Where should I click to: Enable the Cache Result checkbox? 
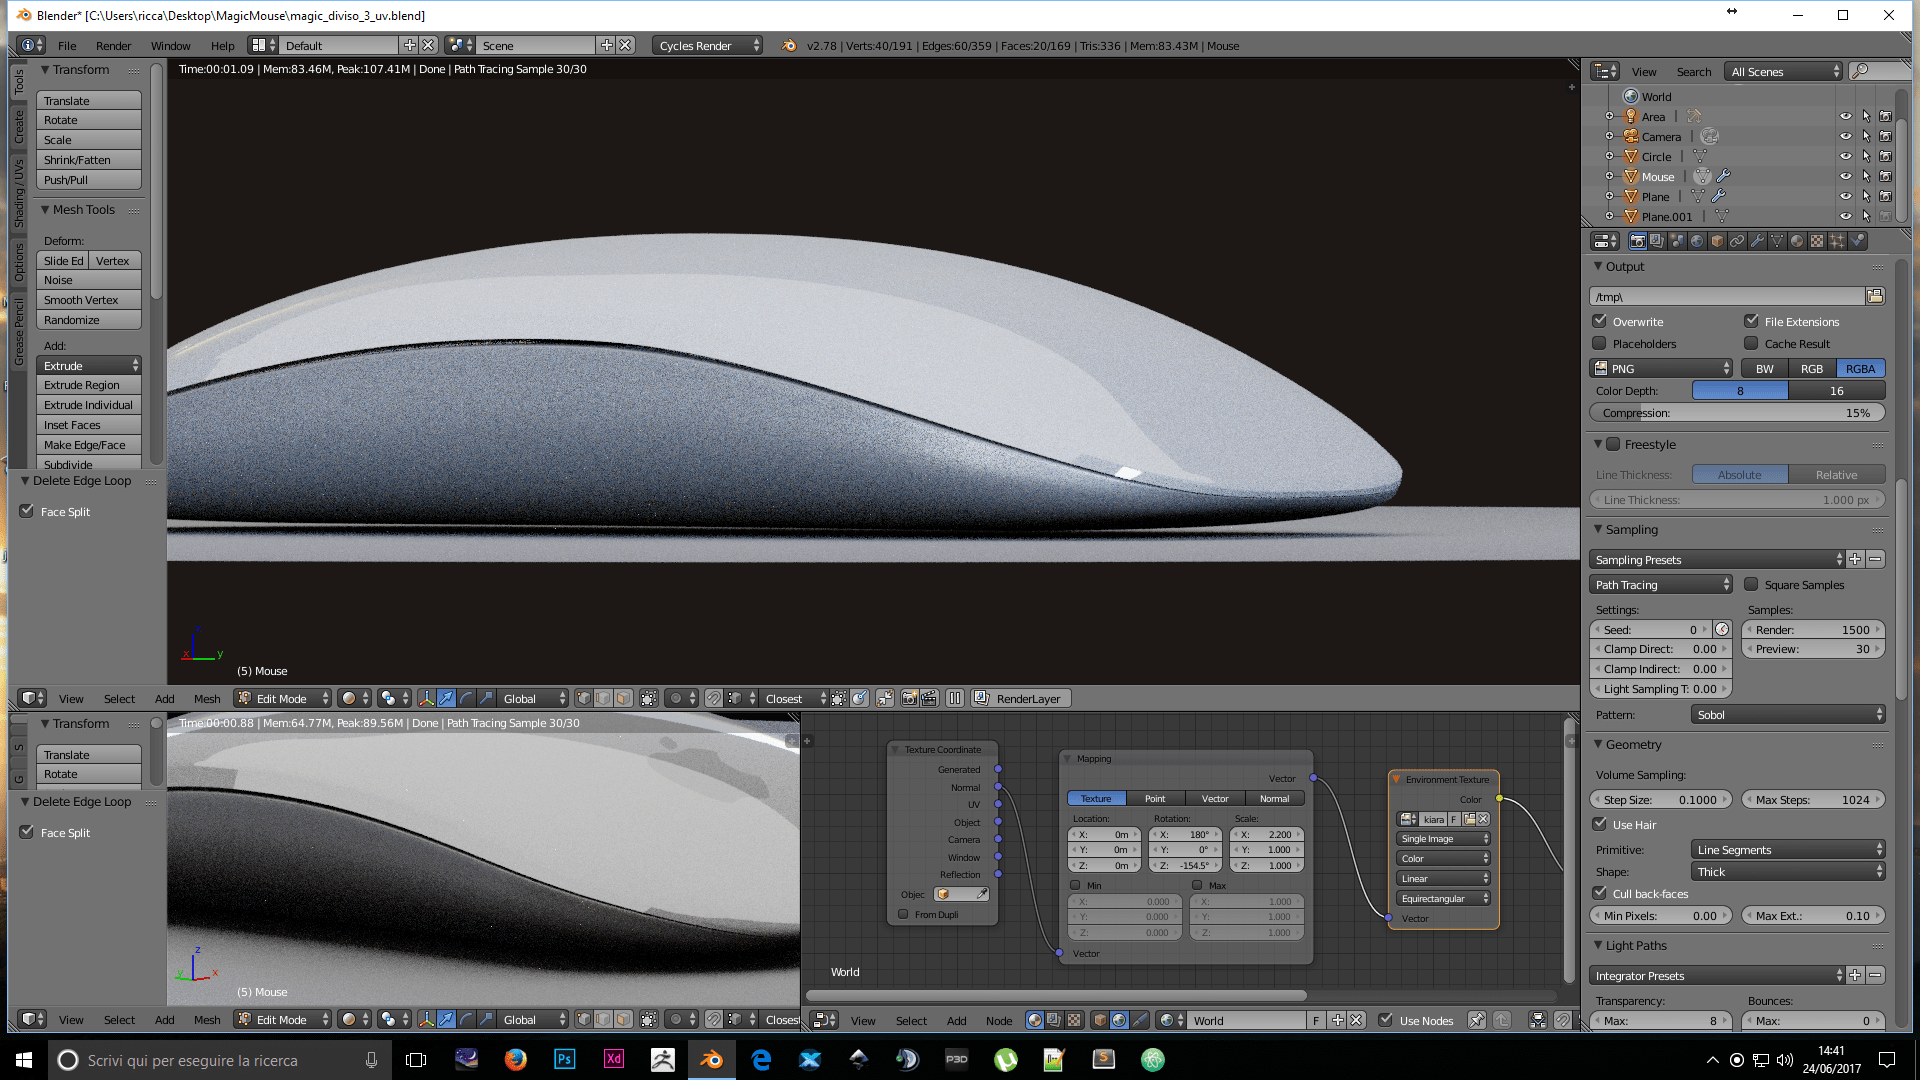click(1751, 343)
